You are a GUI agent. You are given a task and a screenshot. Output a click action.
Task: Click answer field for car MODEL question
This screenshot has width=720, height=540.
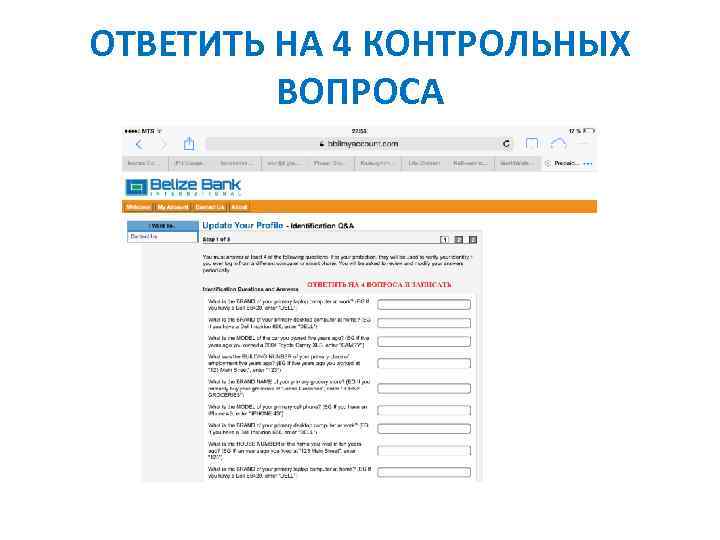click(x=424, y=341)
